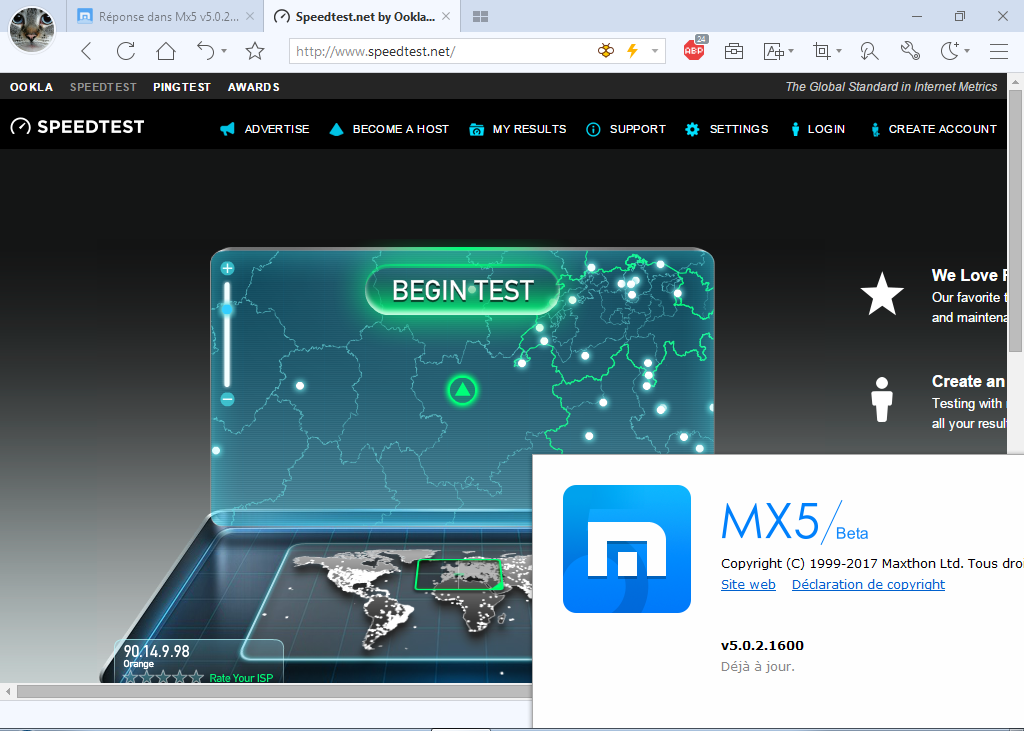Select the green triangle server marker
Viewport: 1024px width, 731px height.
click(462, 390)
